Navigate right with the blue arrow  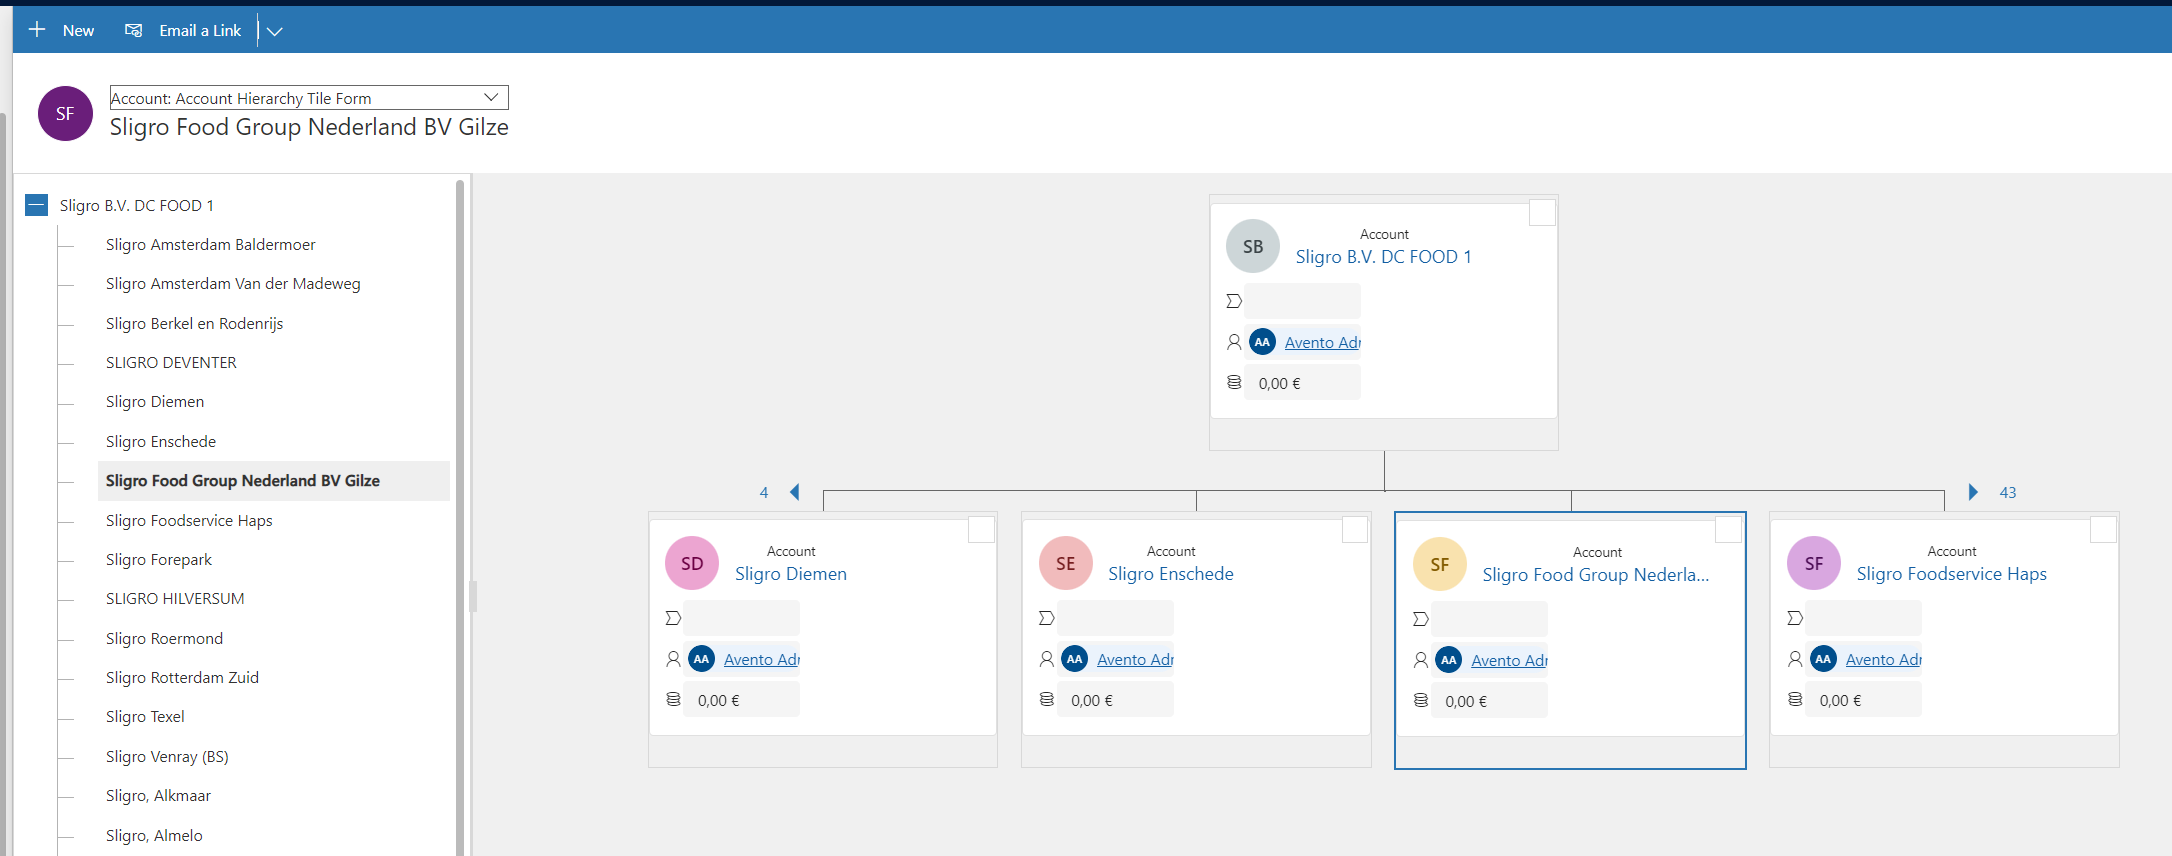pos(1972,492)
